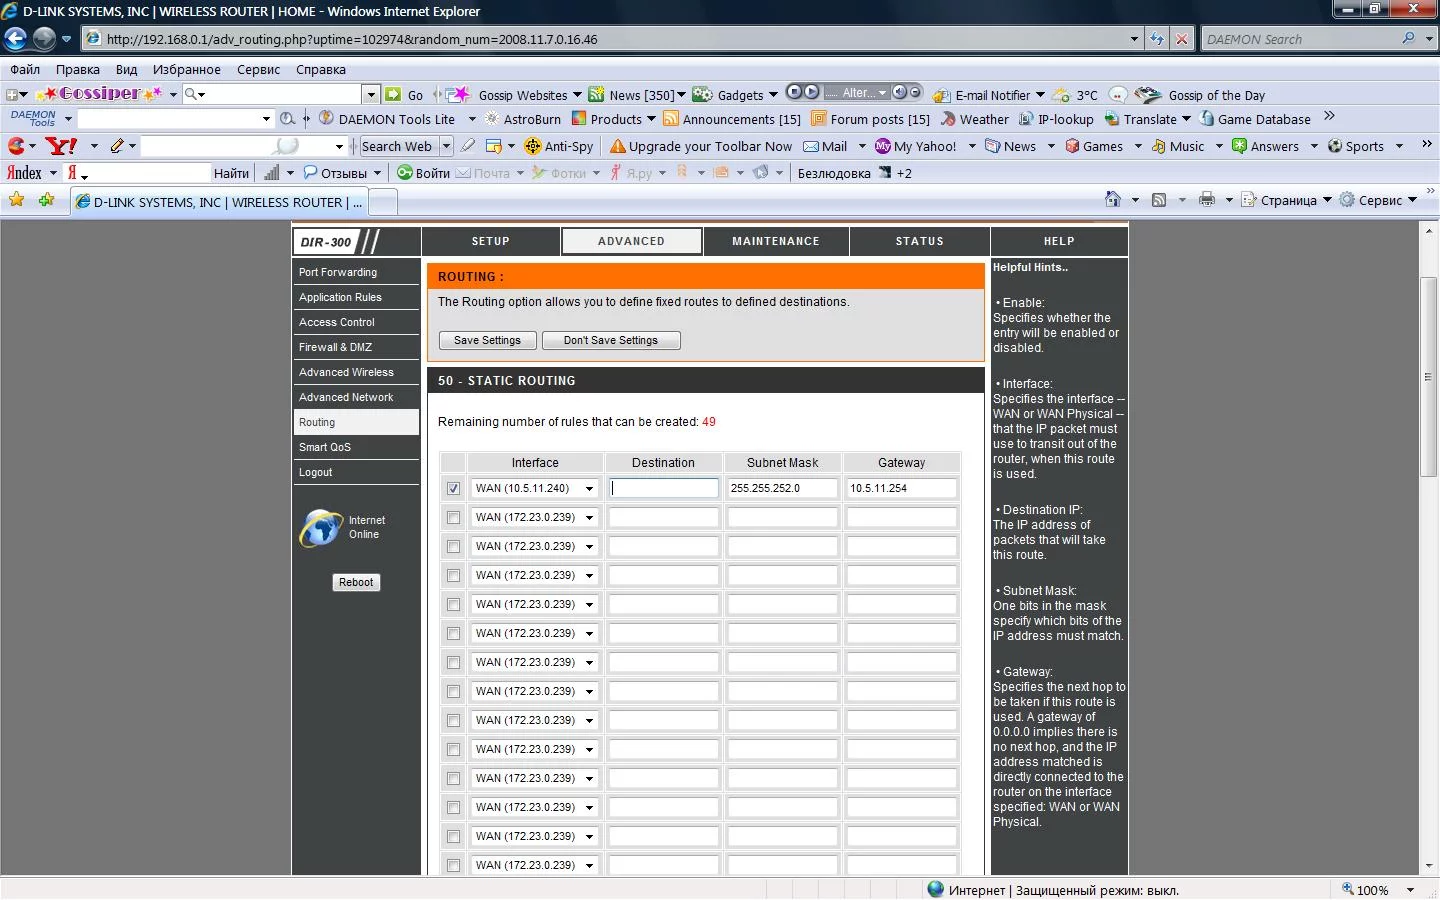Image resolution: width=1440 pixels, height=900 pixels.
Task: Uncheck the first static route checkbox
Action: tap(453, 489)
